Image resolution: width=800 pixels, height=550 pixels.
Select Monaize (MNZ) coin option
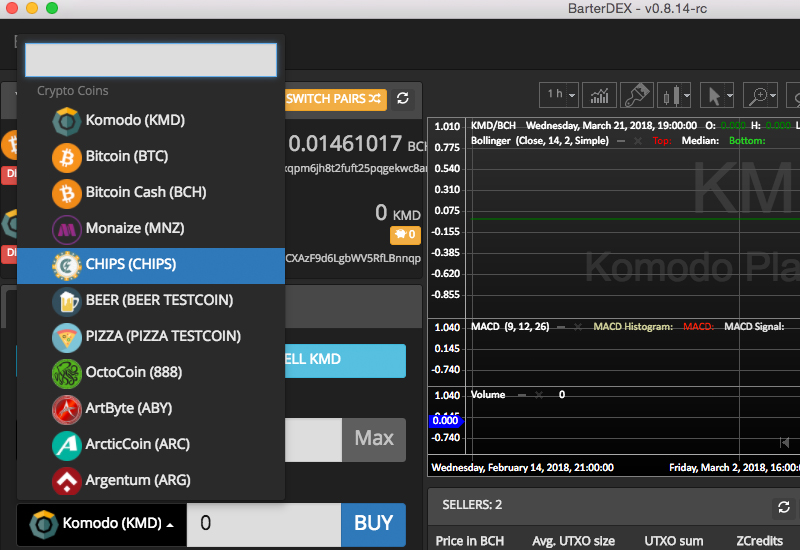151,228
